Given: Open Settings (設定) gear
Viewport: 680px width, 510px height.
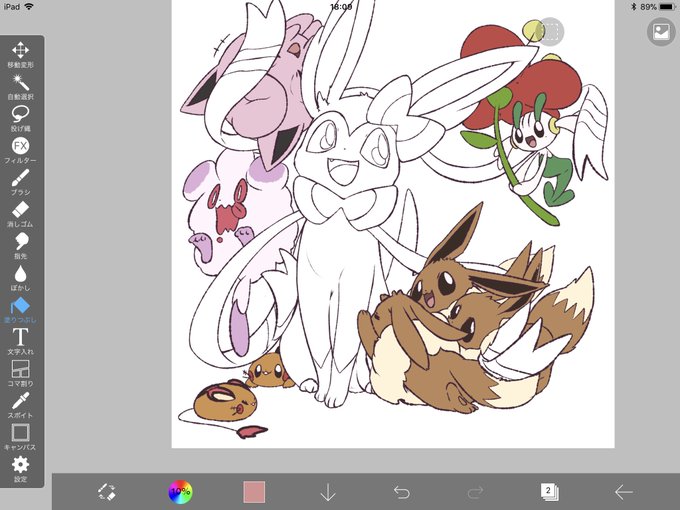Looking at the screenshot, I should click(x=20, y=469).
